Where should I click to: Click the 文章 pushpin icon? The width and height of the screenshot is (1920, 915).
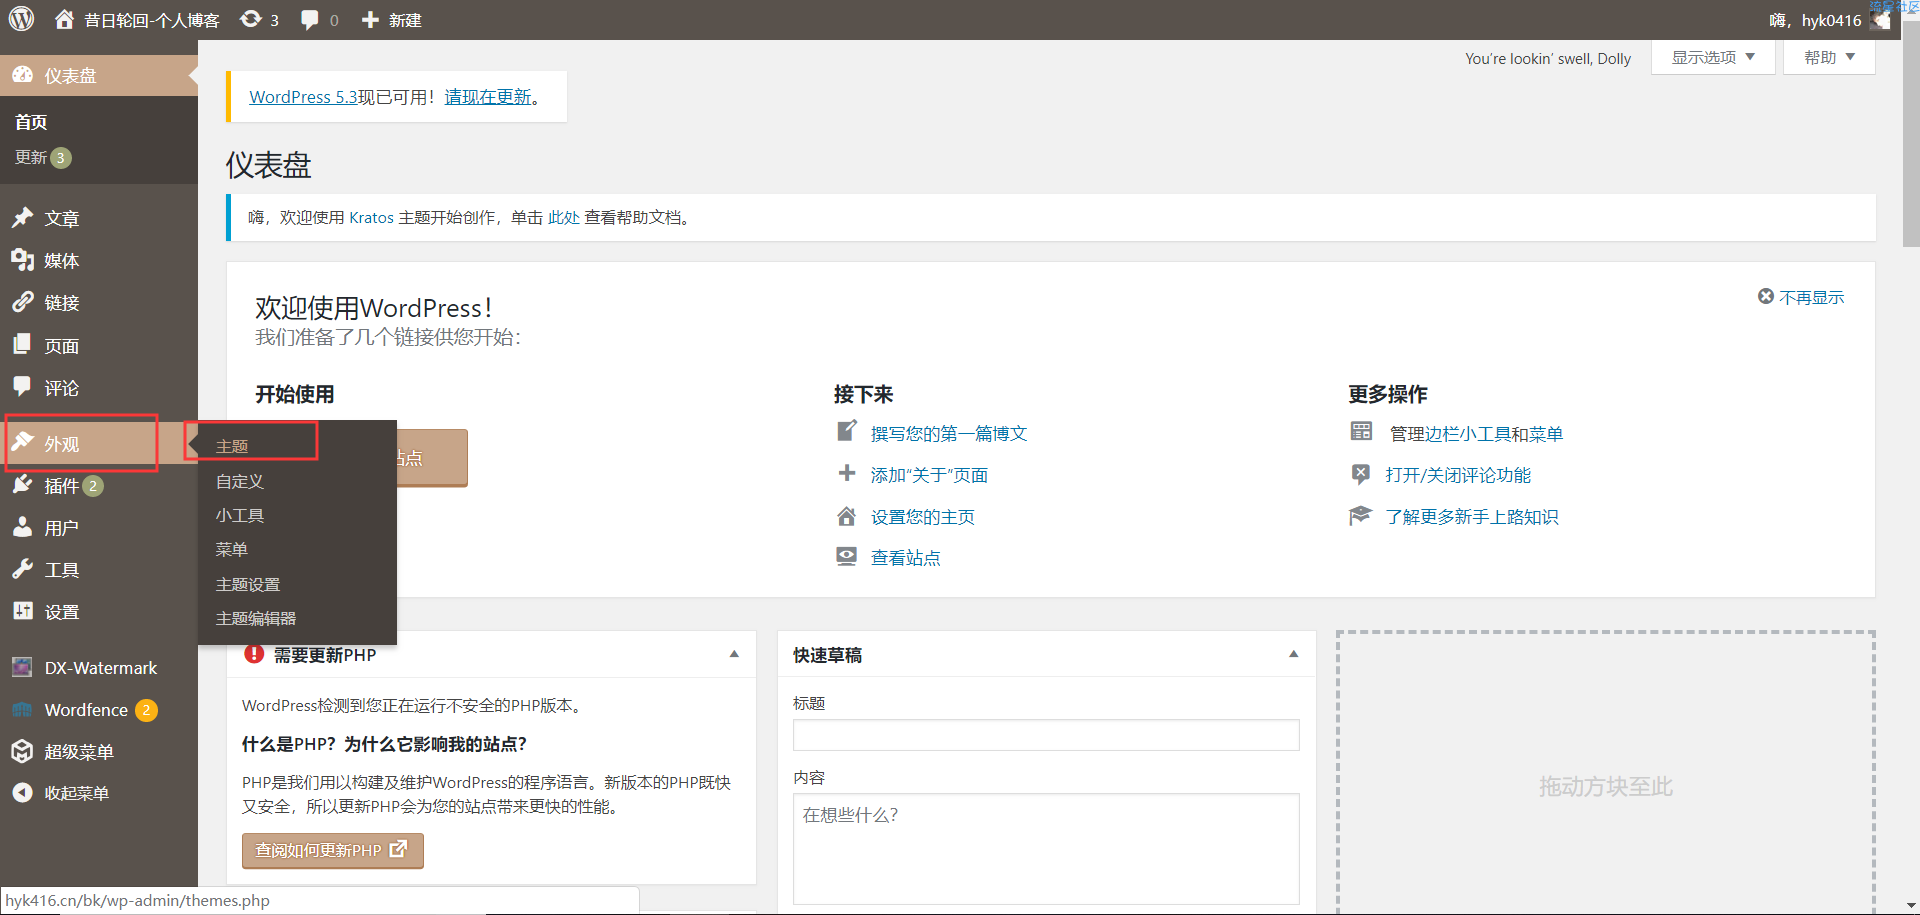22,218
